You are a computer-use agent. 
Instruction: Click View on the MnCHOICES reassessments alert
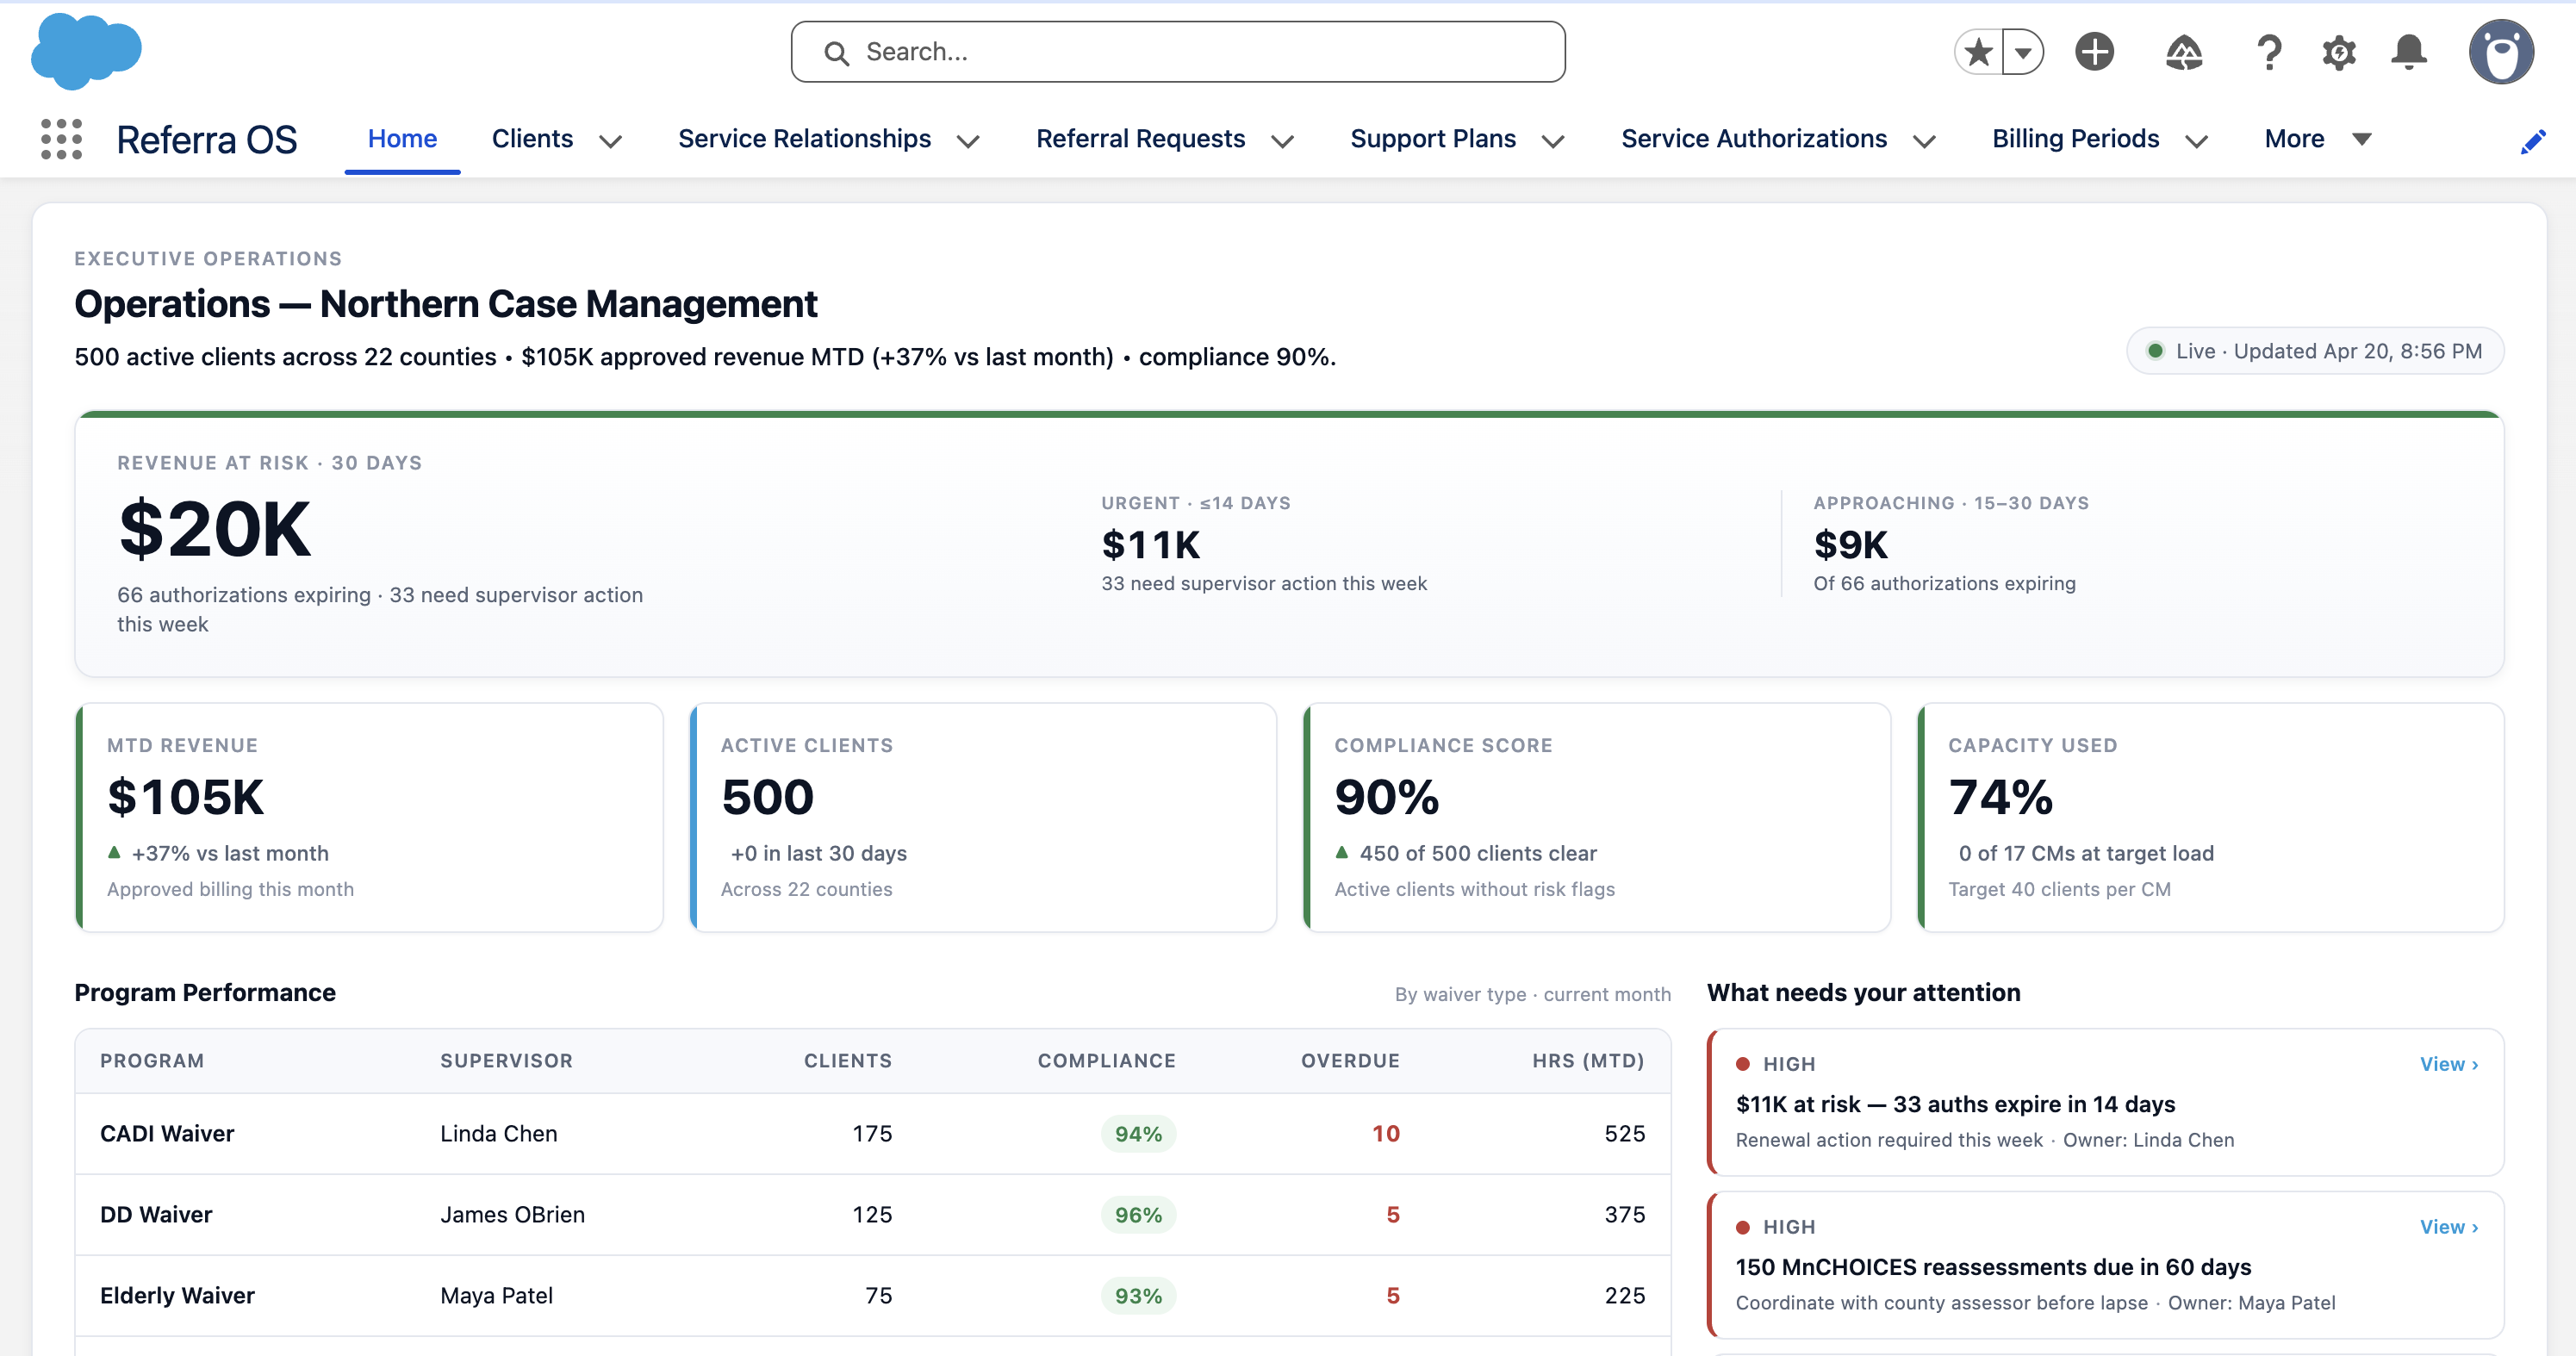[x=2448, y=1227]
